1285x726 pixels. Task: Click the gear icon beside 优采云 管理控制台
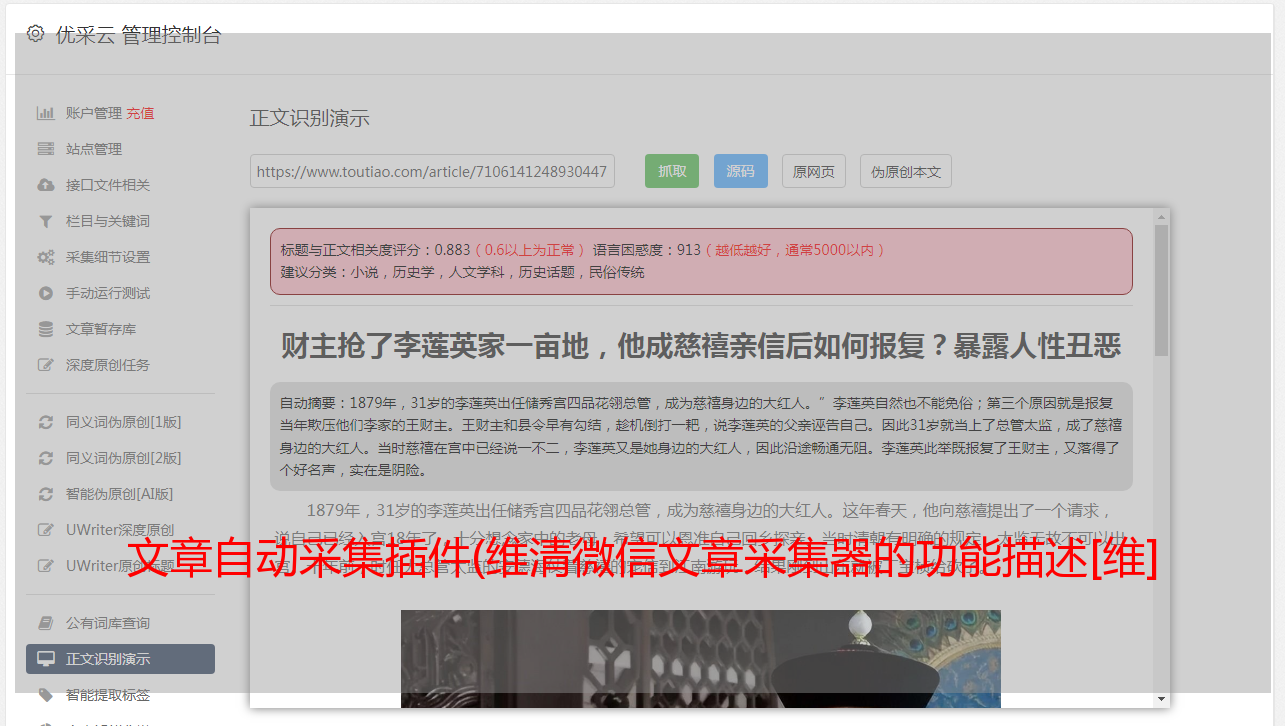click(x=36, y=34)
